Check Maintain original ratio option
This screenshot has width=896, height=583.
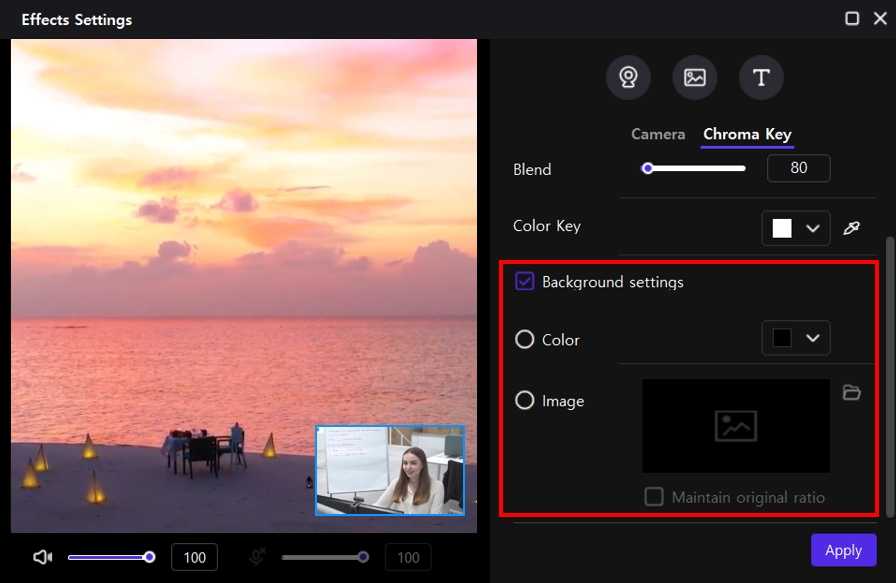pyautogui.click(x=654, y=497)
